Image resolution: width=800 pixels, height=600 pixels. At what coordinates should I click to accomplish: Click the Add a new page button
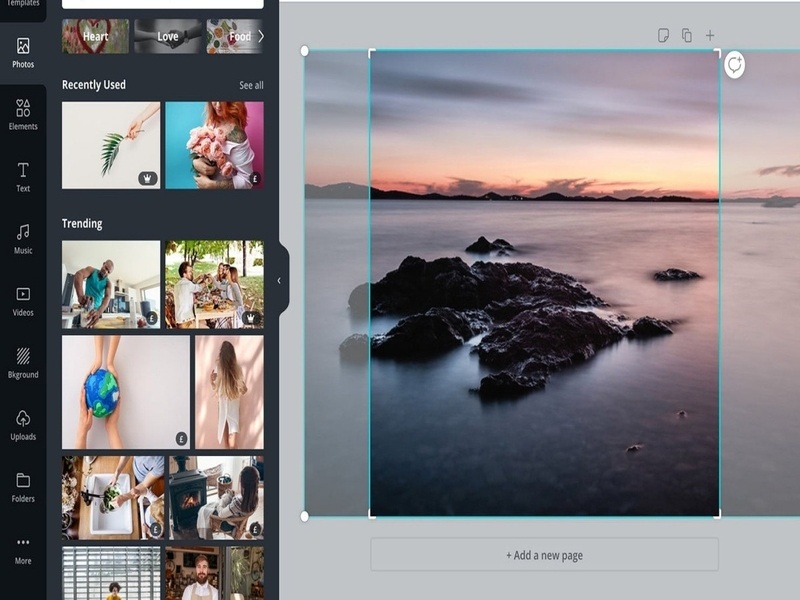(x=544, y=555)
